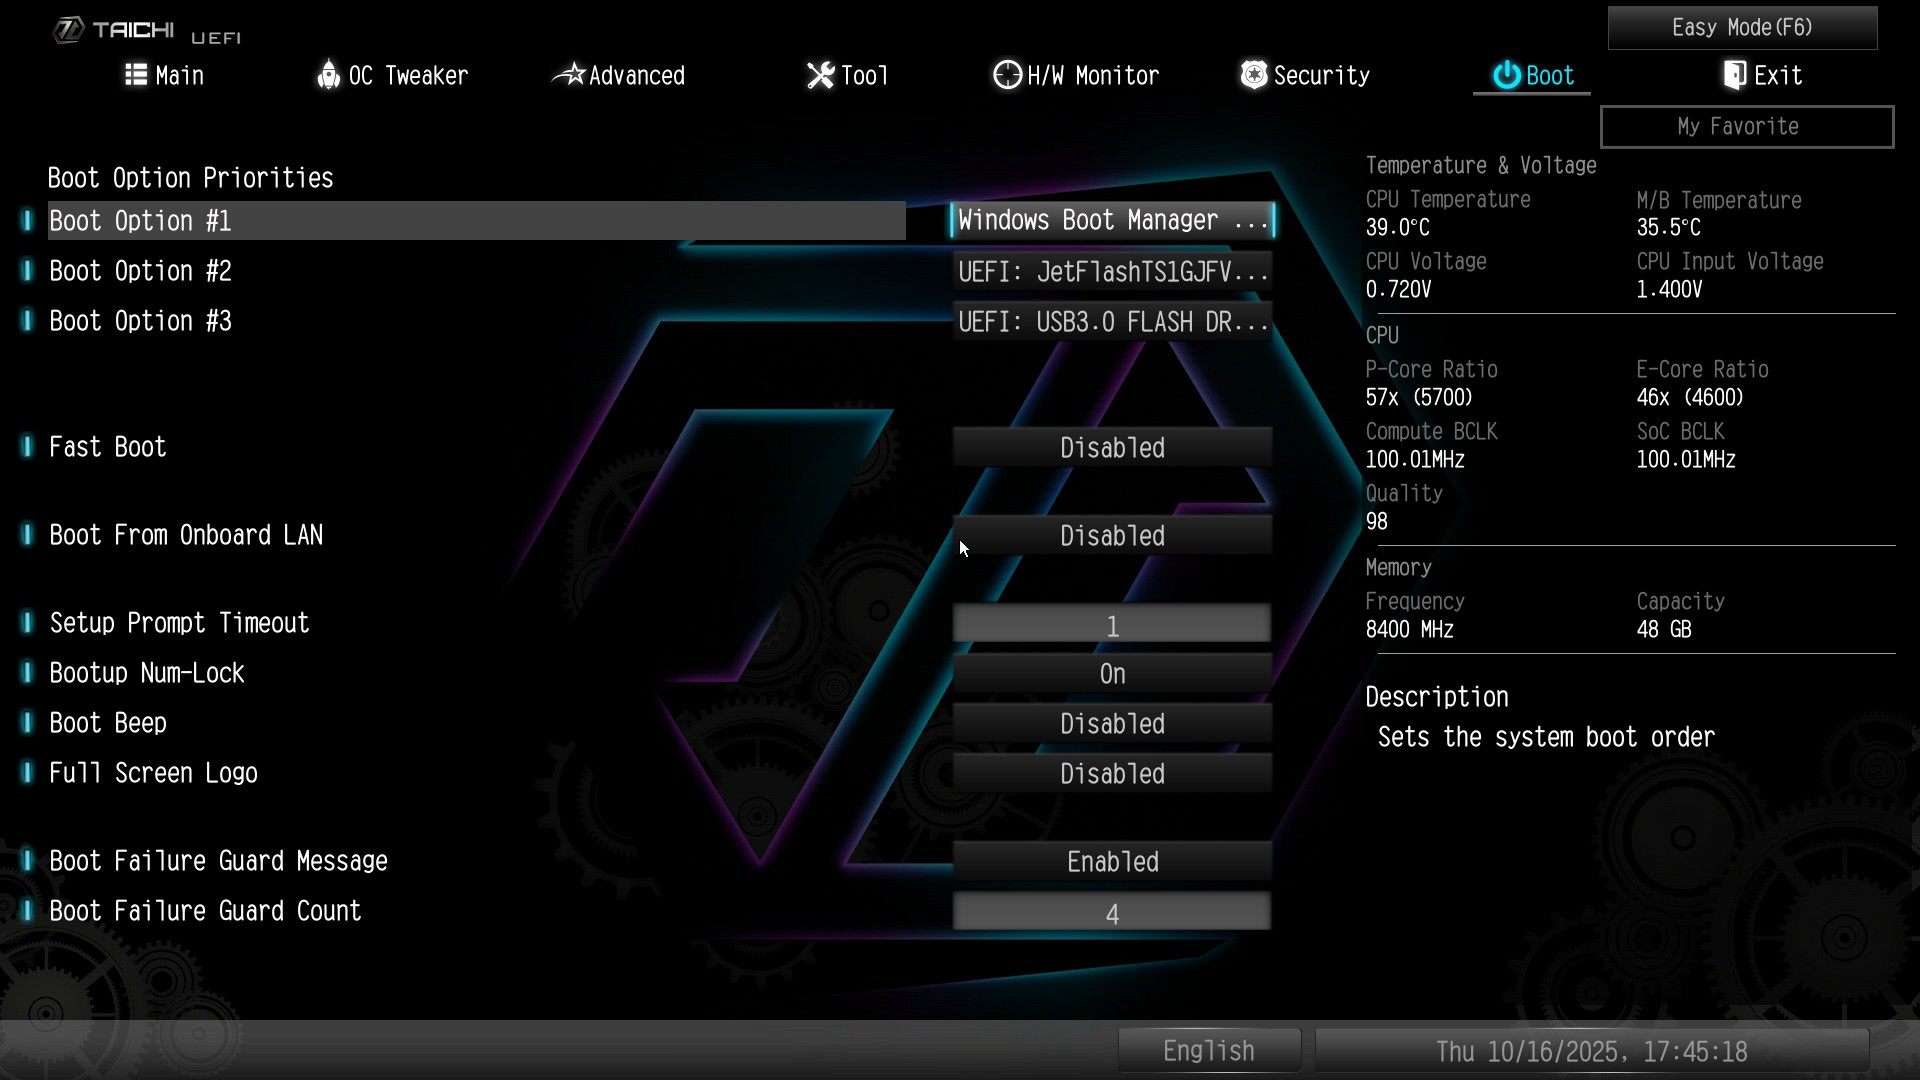Toggle Fast Boot Disabled setting
This screenshot has width=1920, height=1080.
point(1111,447)
